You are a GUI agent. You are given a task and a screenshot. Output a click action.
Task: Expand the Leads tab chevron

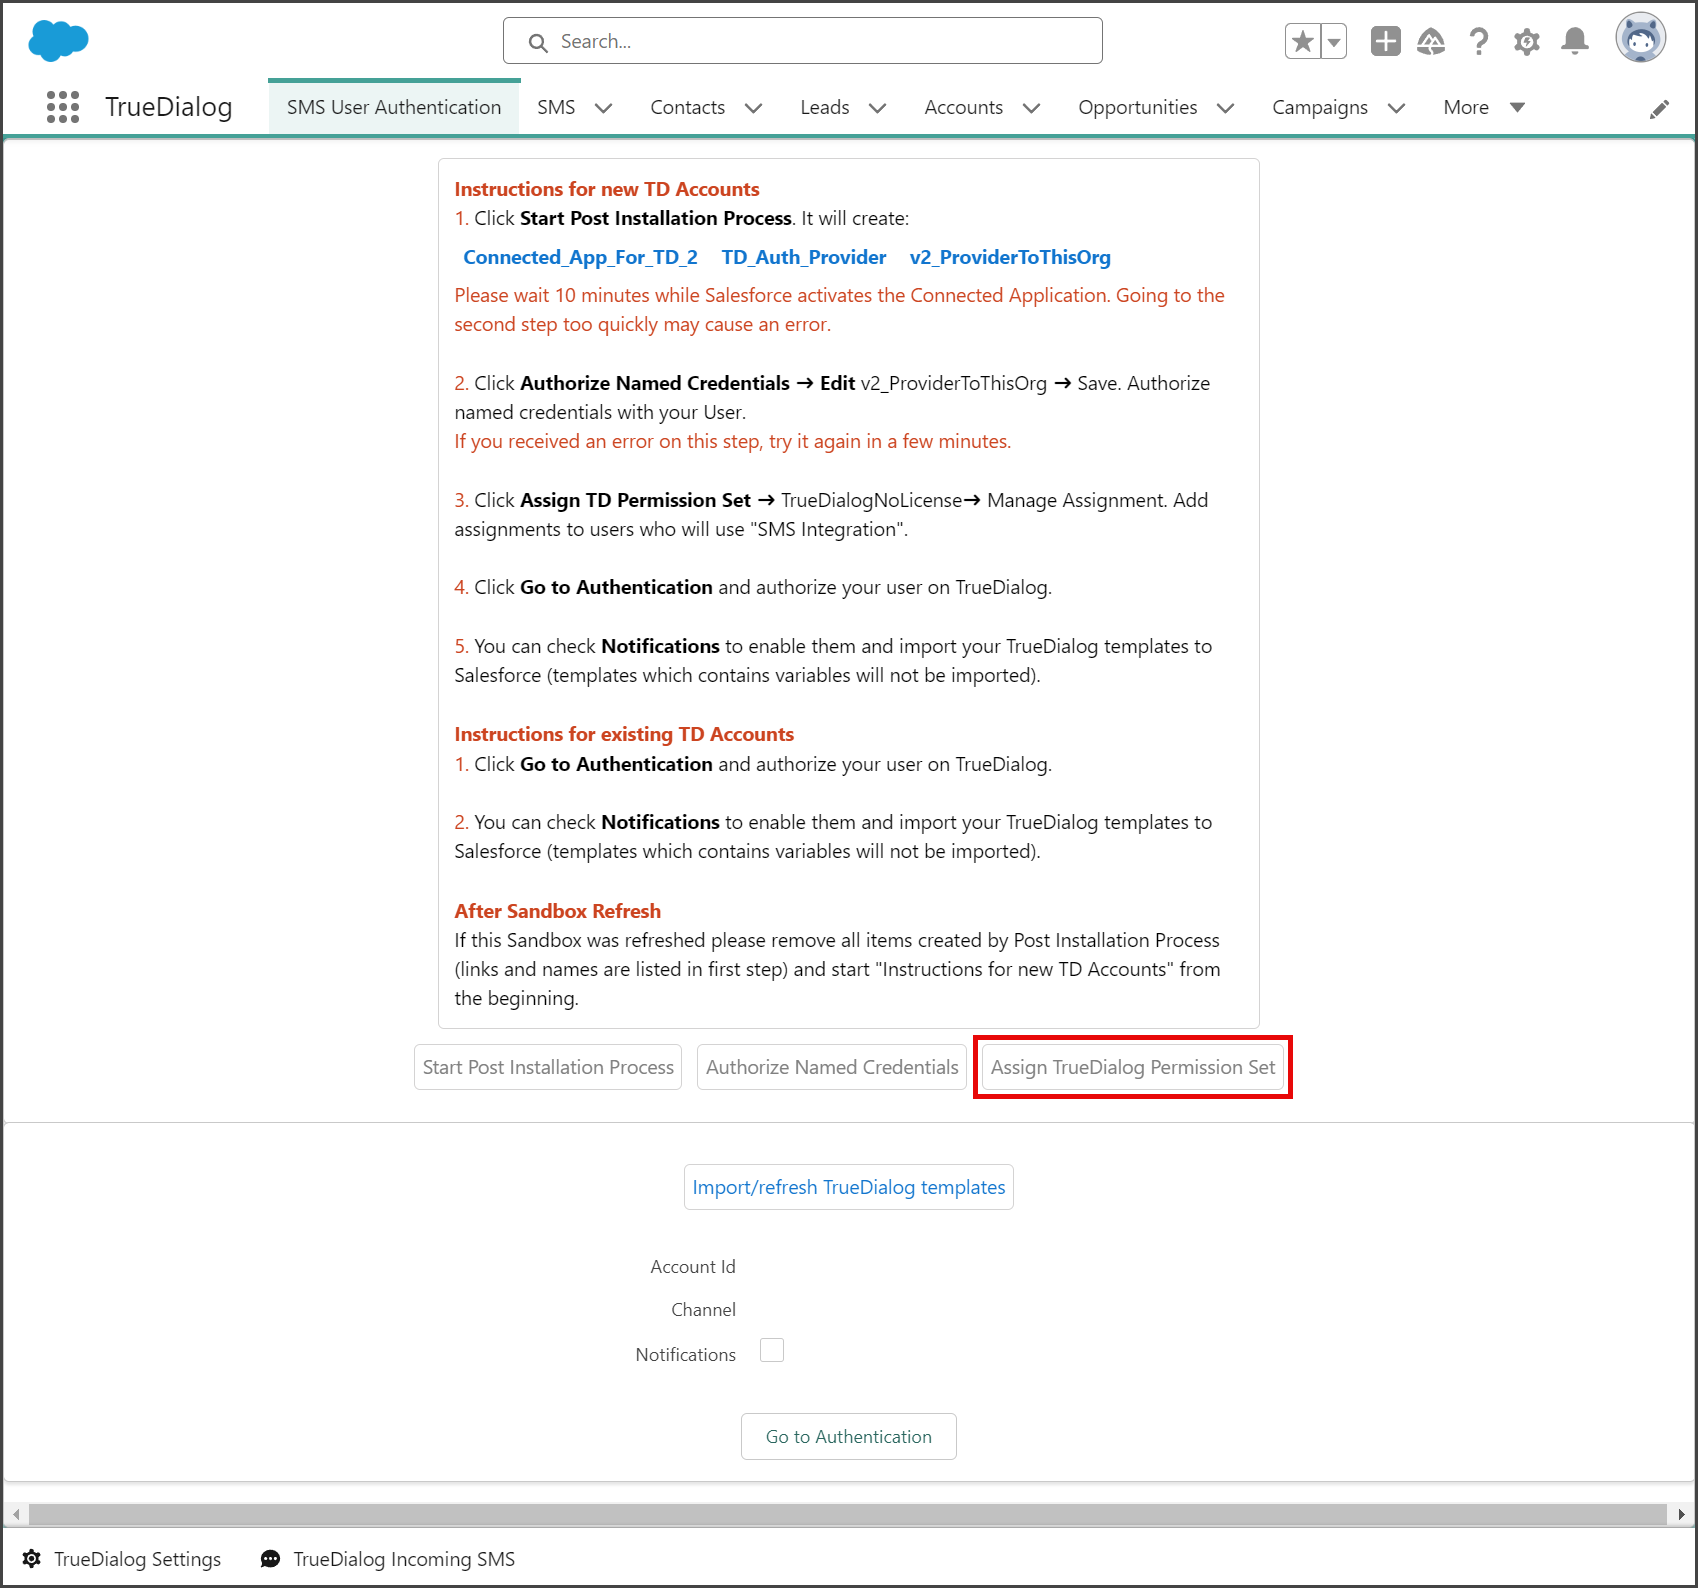(x=877, y=108)
